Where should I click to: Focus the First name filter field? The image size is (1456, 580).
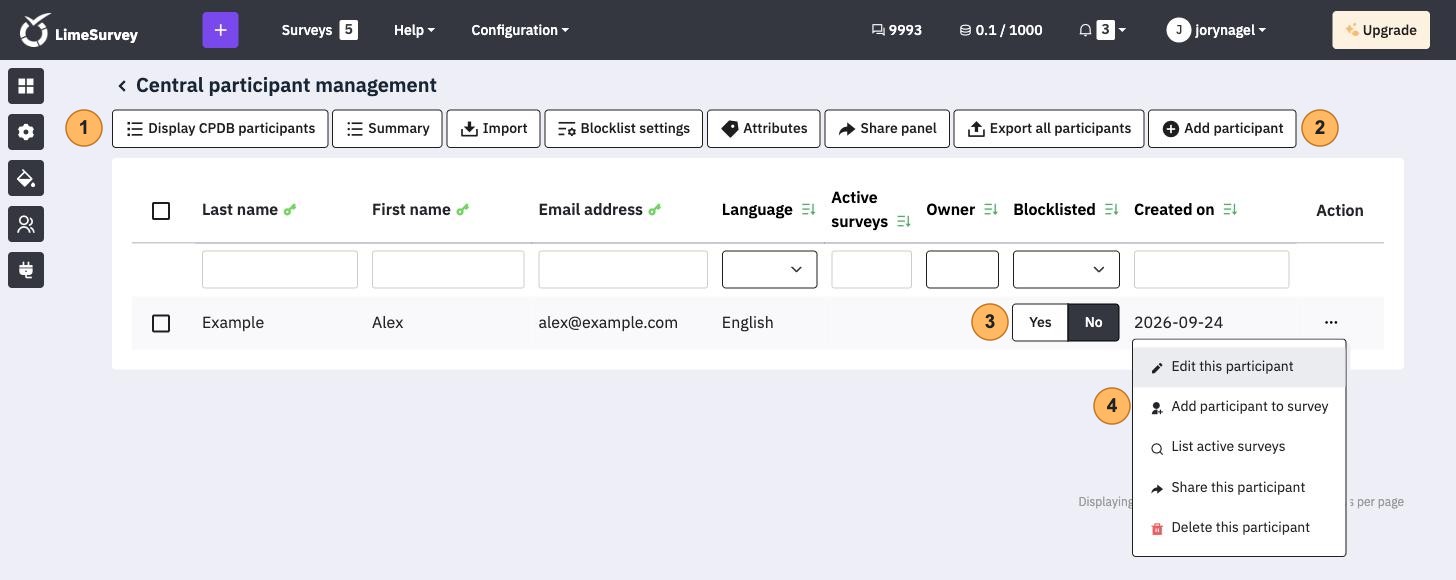coord(448,270)
